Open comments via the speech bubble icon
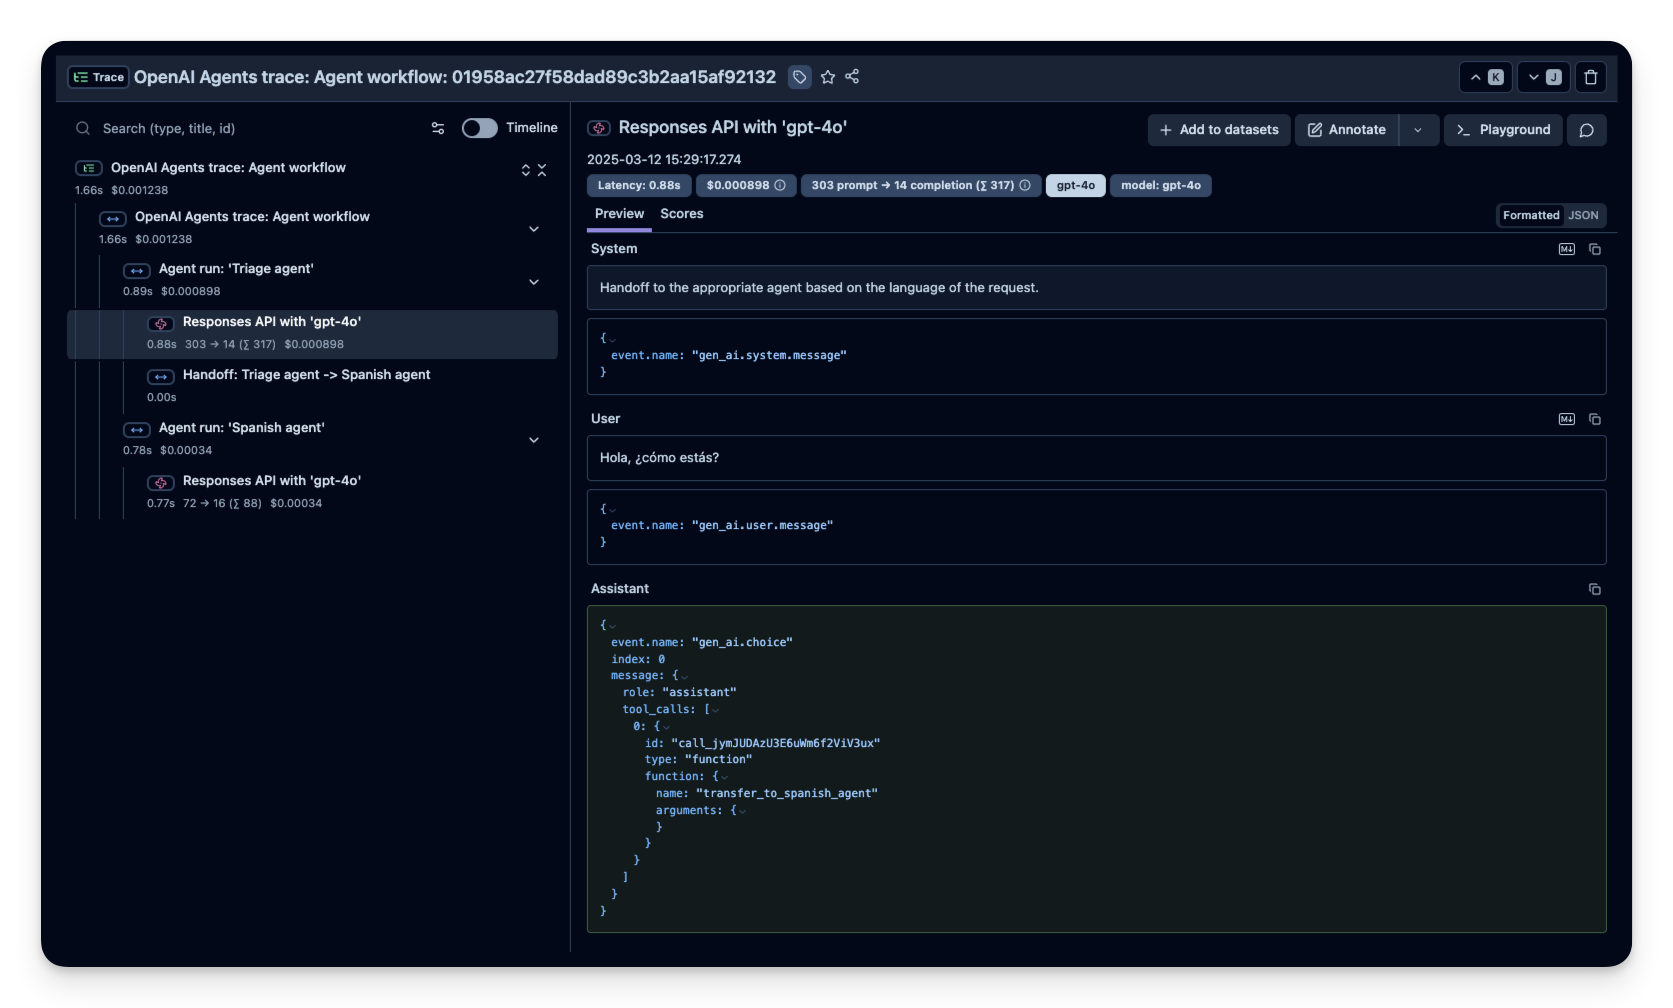 click(1587, 130)
